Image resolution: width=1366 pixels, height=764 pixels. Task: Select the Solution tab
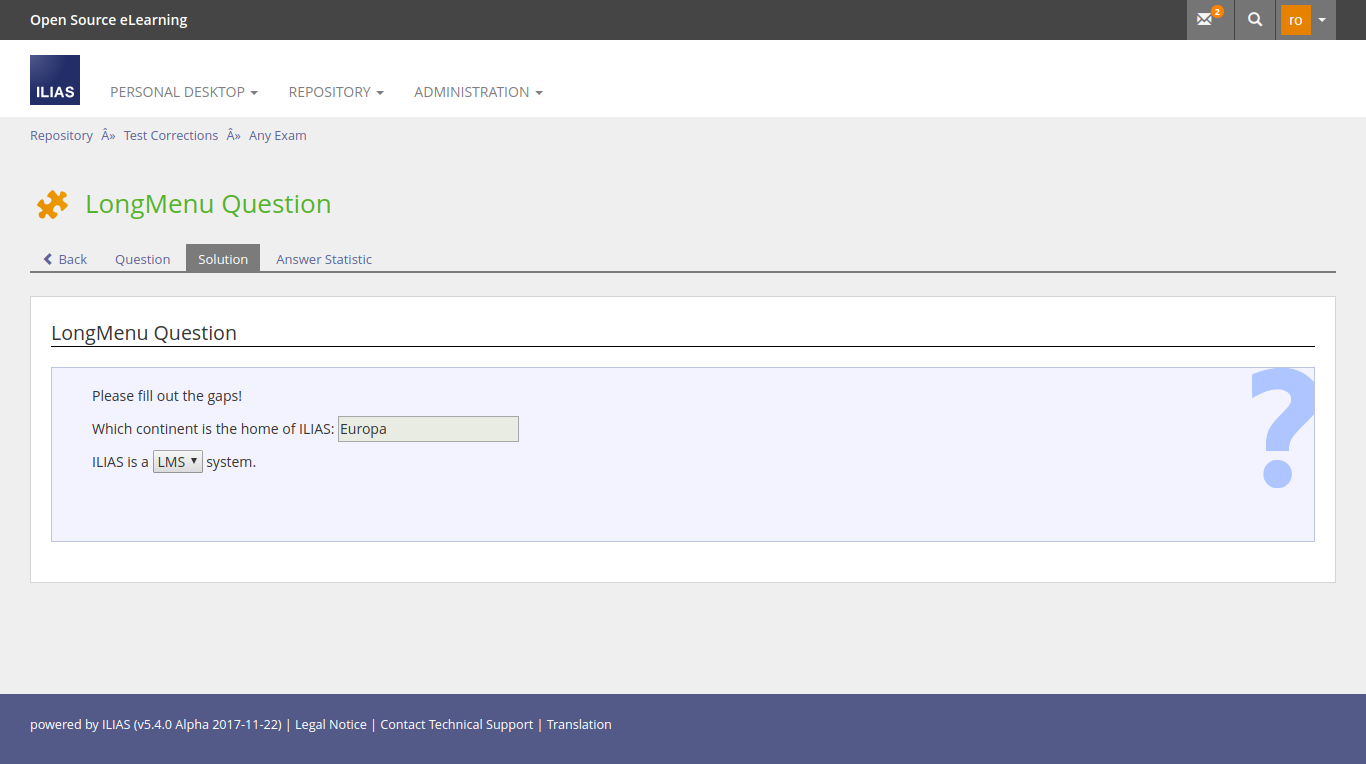click(x=223, y=259)
